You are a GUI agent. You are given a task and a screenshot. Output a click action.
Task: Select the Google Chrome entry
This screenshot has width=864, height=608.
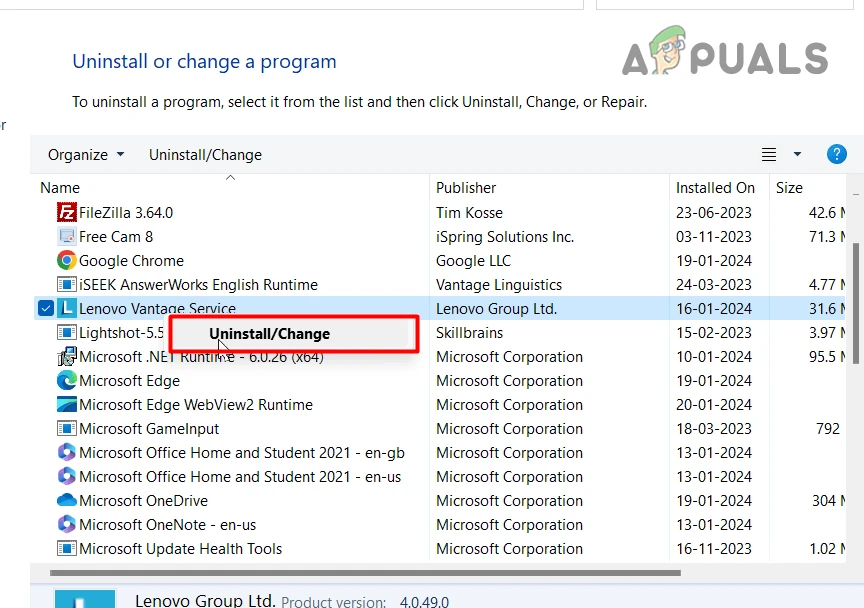tap(131, 261)
